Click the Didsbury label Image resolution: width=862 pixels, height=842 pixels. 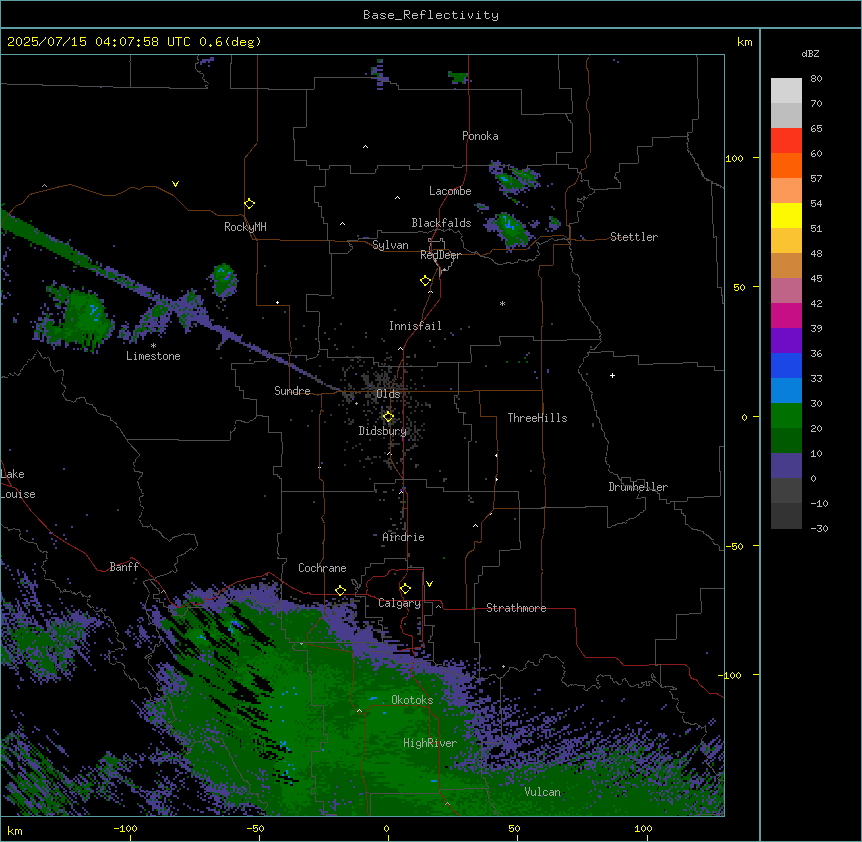(383, 431)
